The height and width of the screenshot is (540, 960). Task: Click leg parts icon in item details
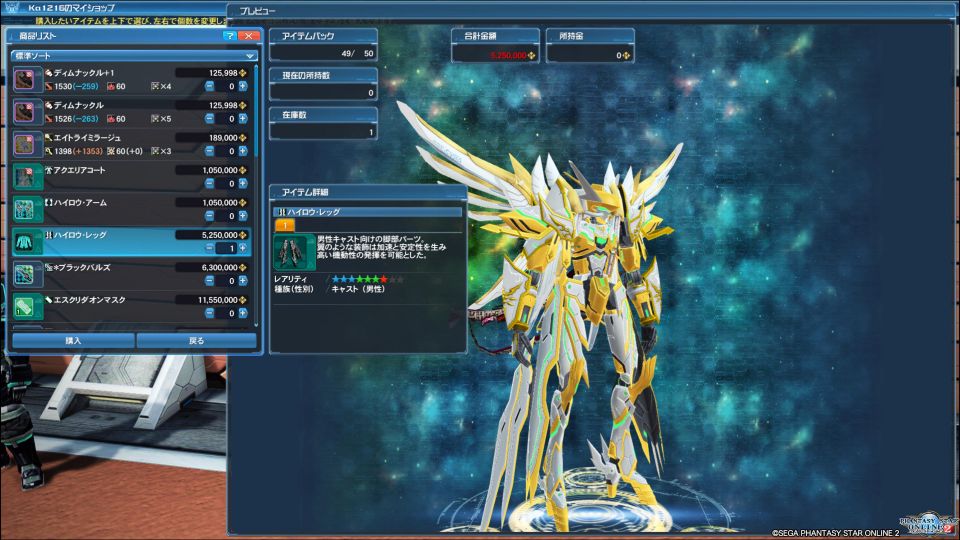tap(294, 253)
